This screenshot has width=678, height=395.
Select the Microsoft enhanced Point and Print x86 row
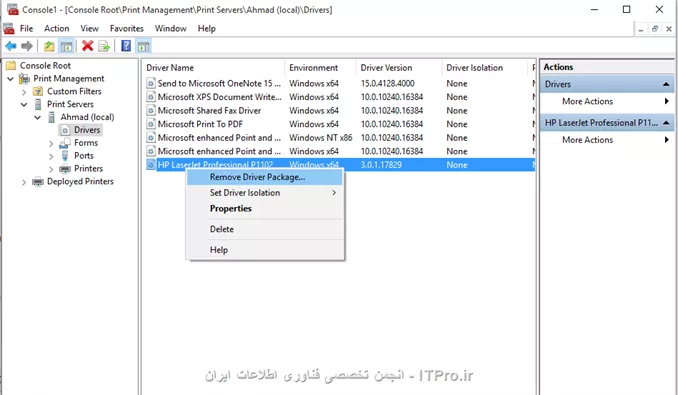point(340,138)
